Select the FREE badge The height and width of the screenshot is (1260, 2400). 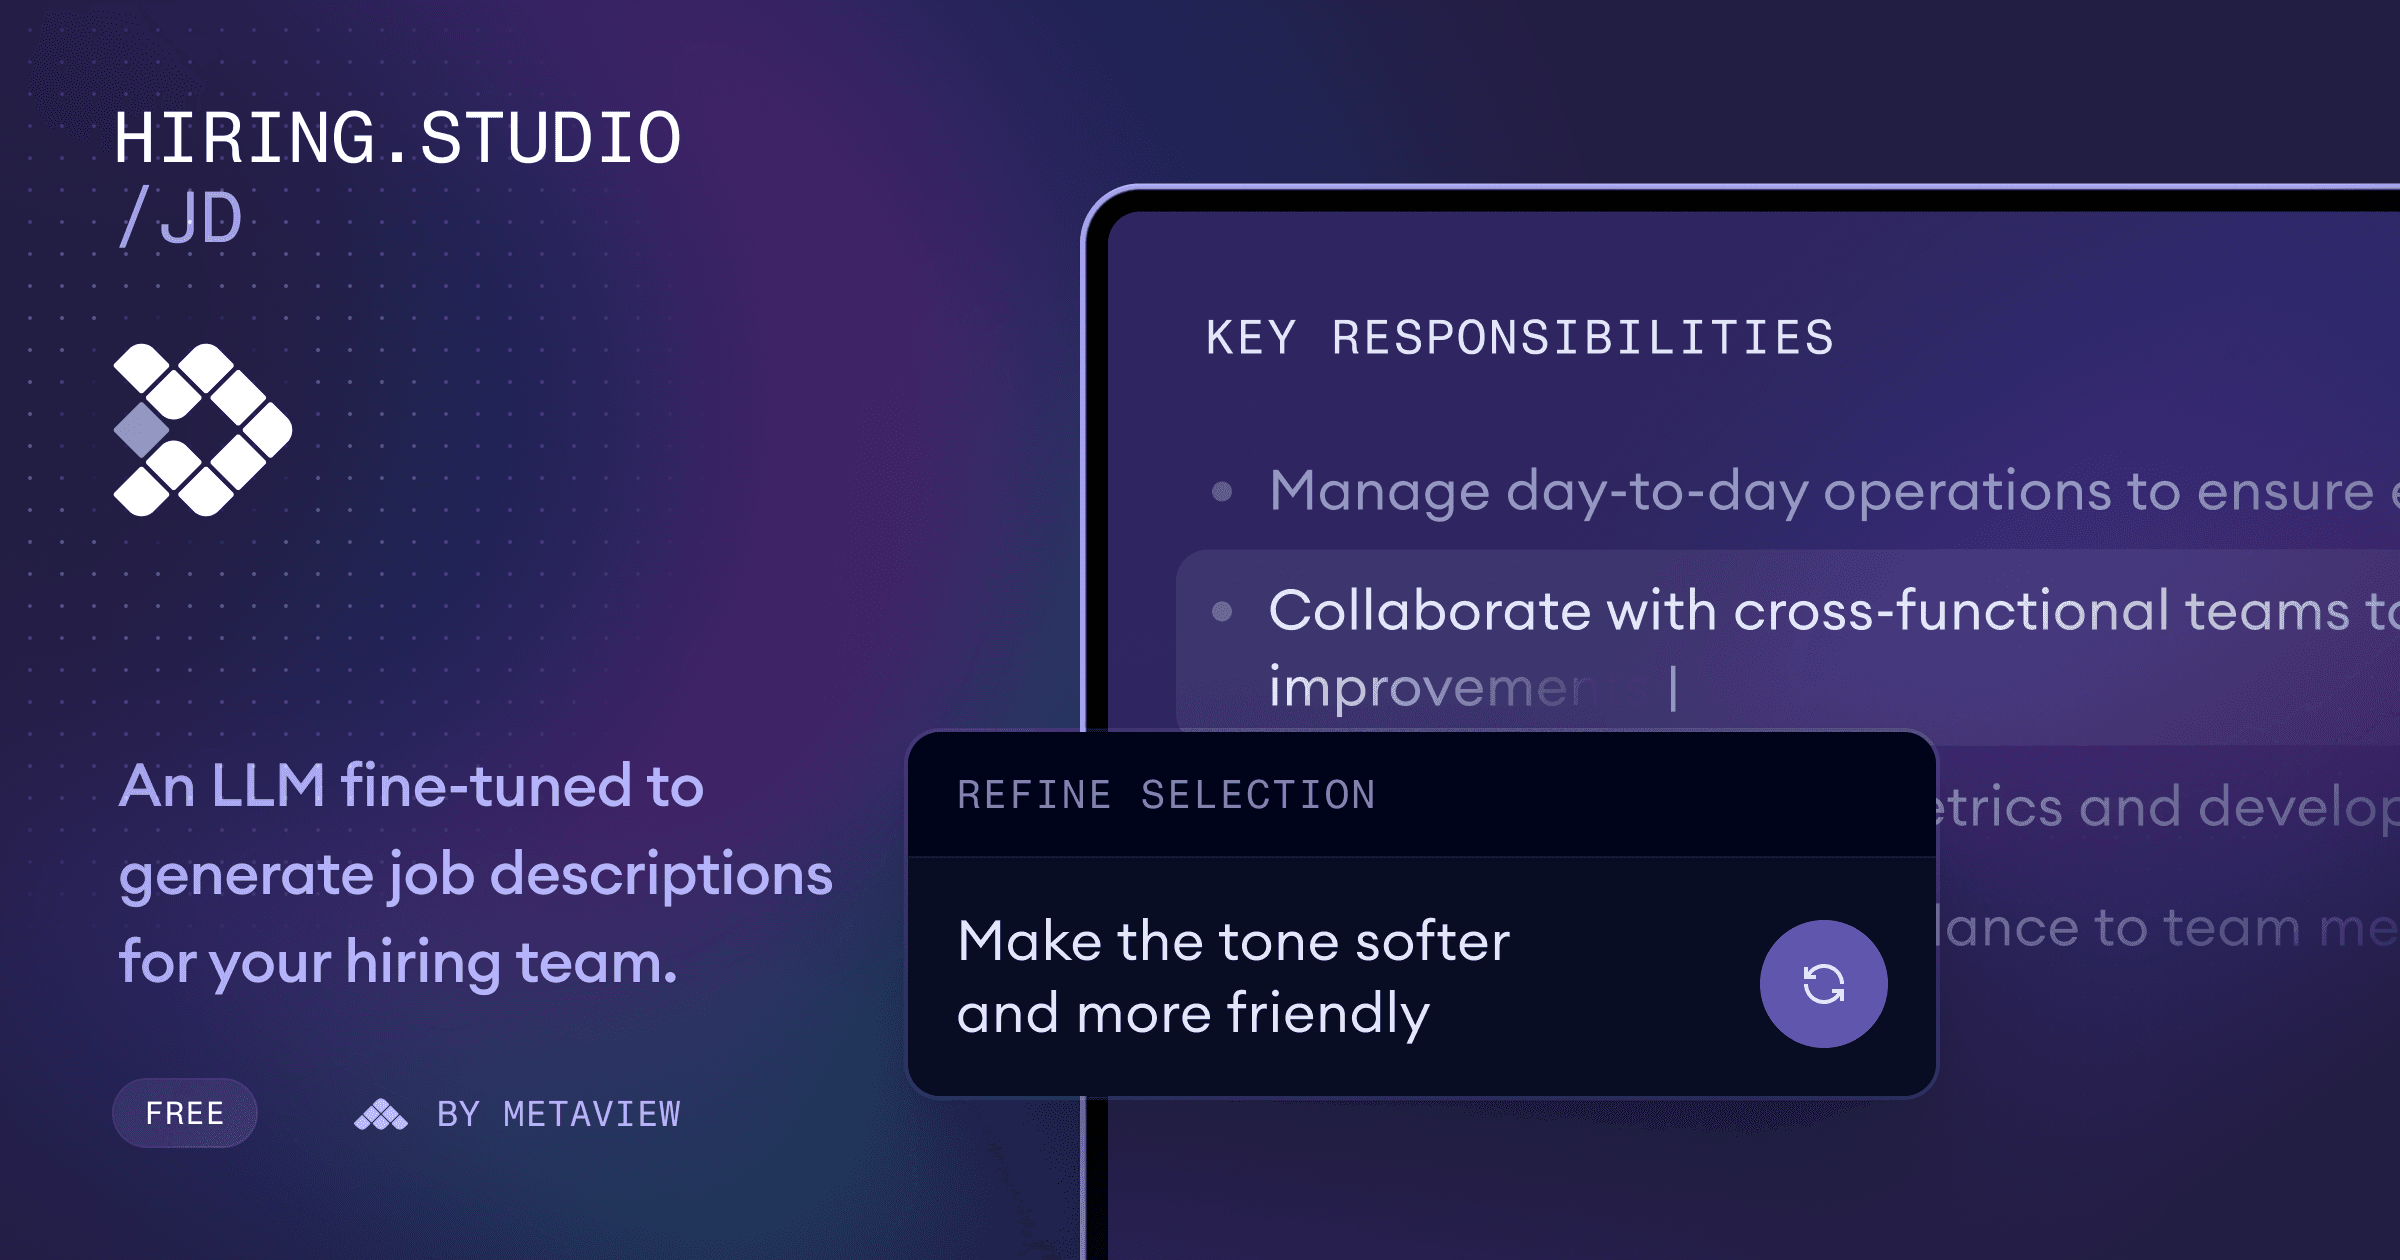185,1113
